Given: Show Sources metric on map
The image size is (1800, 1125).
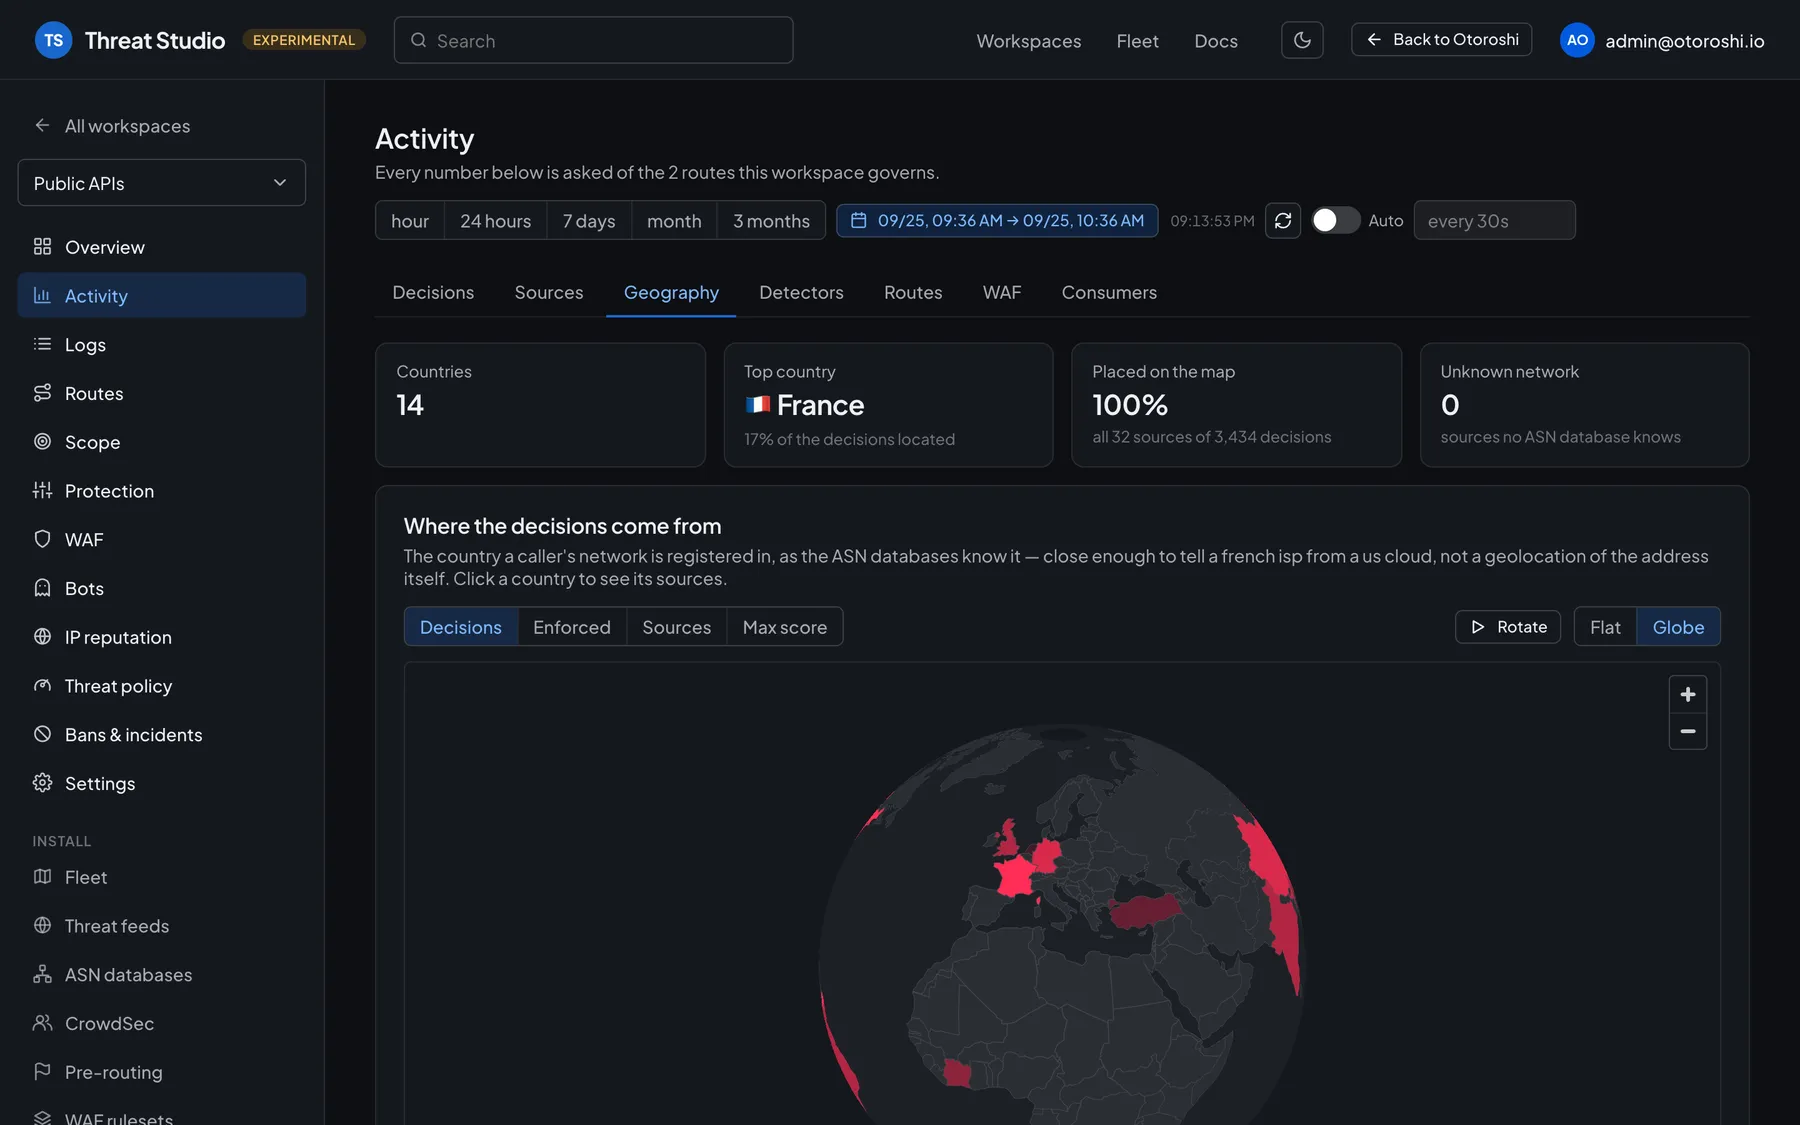Looking at the screenshot, I should click(x=677, y=627).
